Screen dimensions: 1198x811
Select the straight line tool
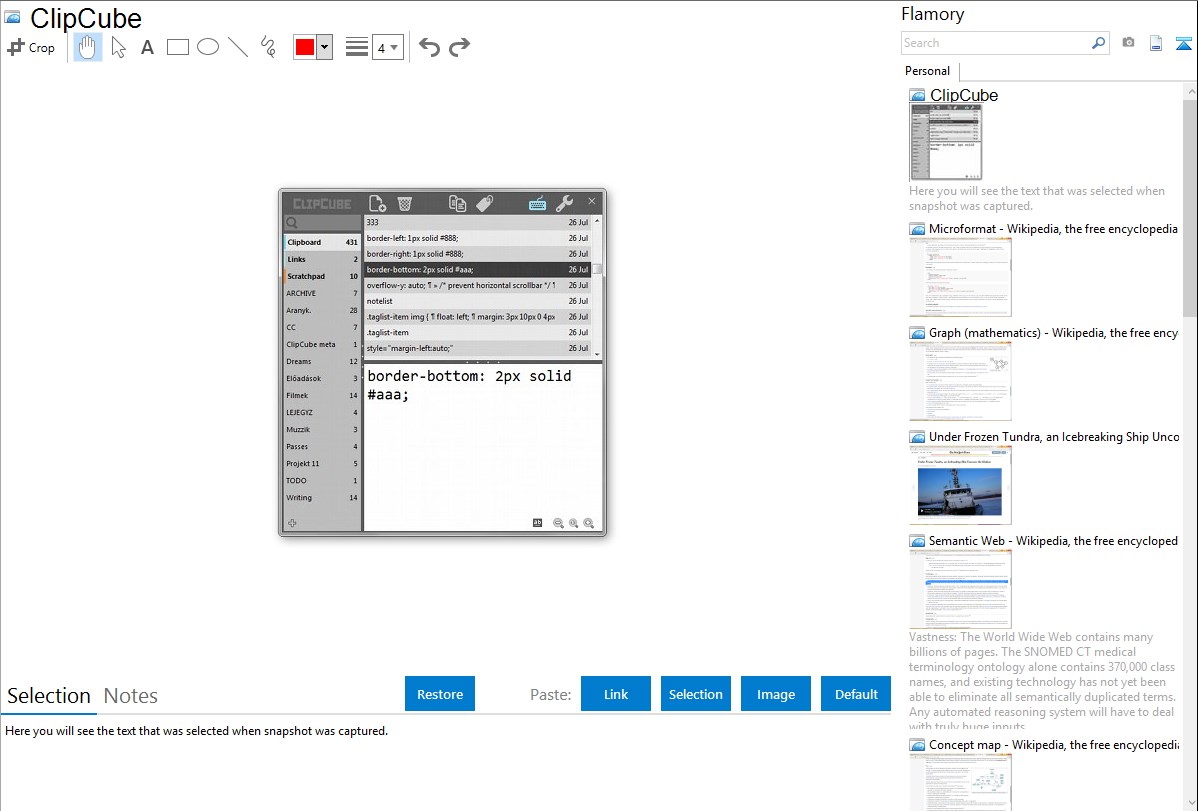click(x=238, y=47)
